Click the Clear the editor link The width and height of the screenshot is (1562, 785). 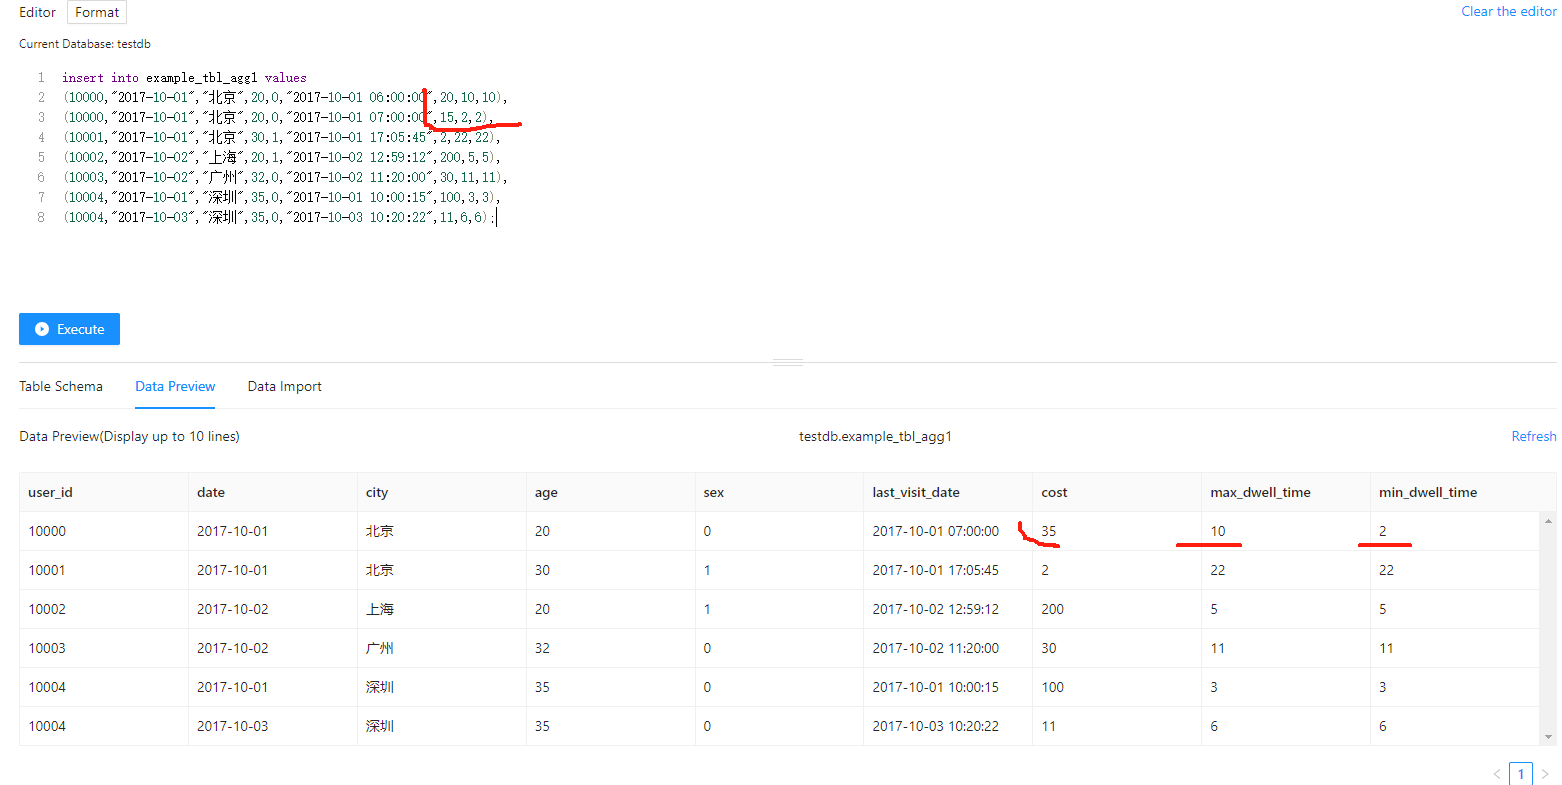pos(1508,11)
